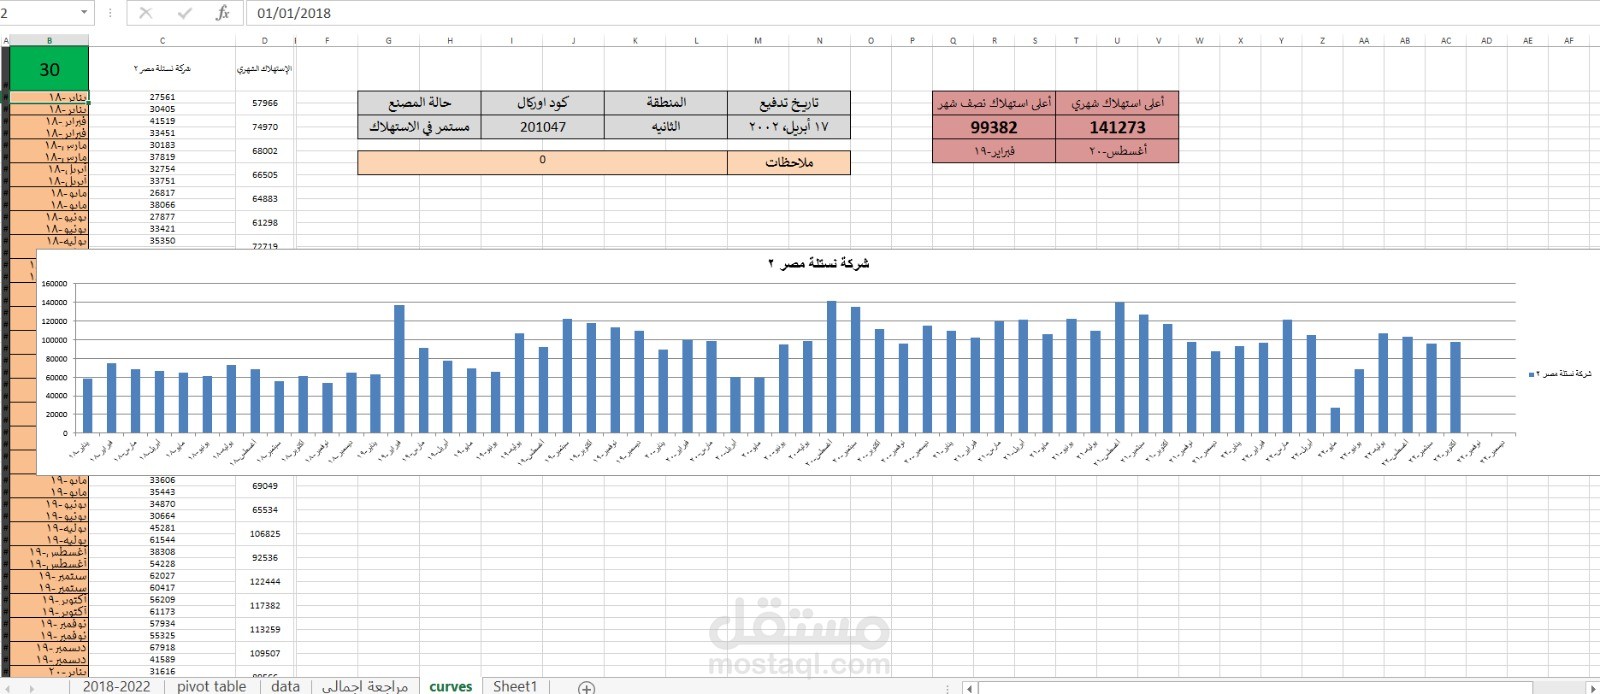
Task: Select column header G
Action: pos(388,41)
